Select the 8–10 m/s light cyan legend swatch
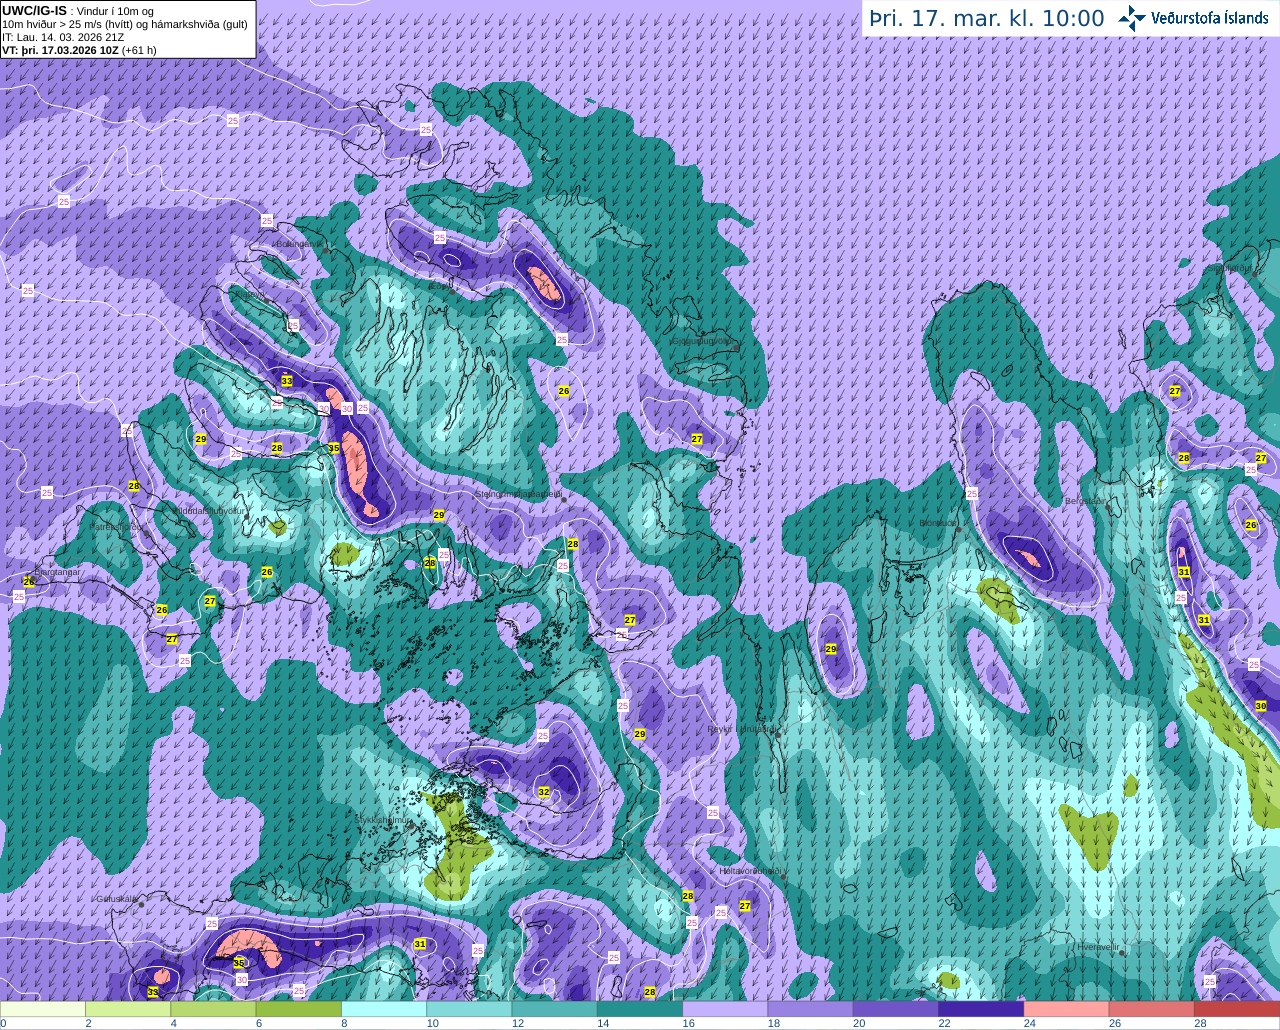 (384, 1009)
